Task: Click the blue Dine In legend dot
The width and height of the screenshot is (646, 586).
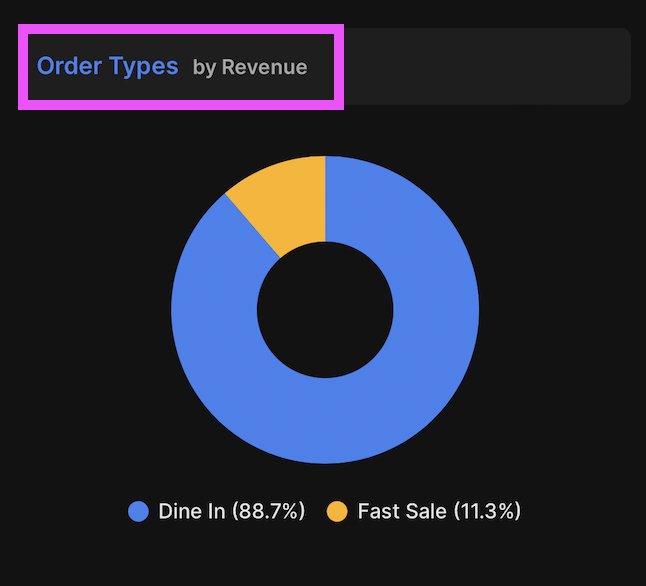Action: click(138, 512)
